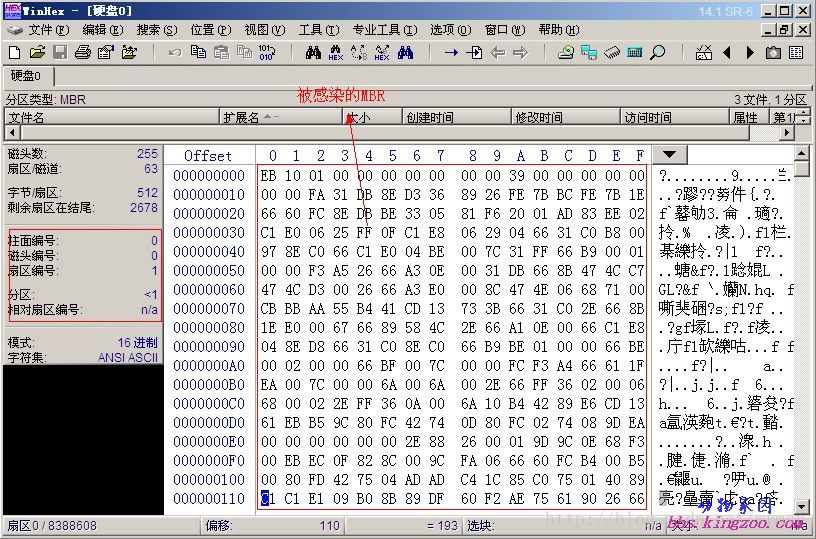Click the Replace Hex Values icon
The image size is (816, 539).
tap(382, 53)
